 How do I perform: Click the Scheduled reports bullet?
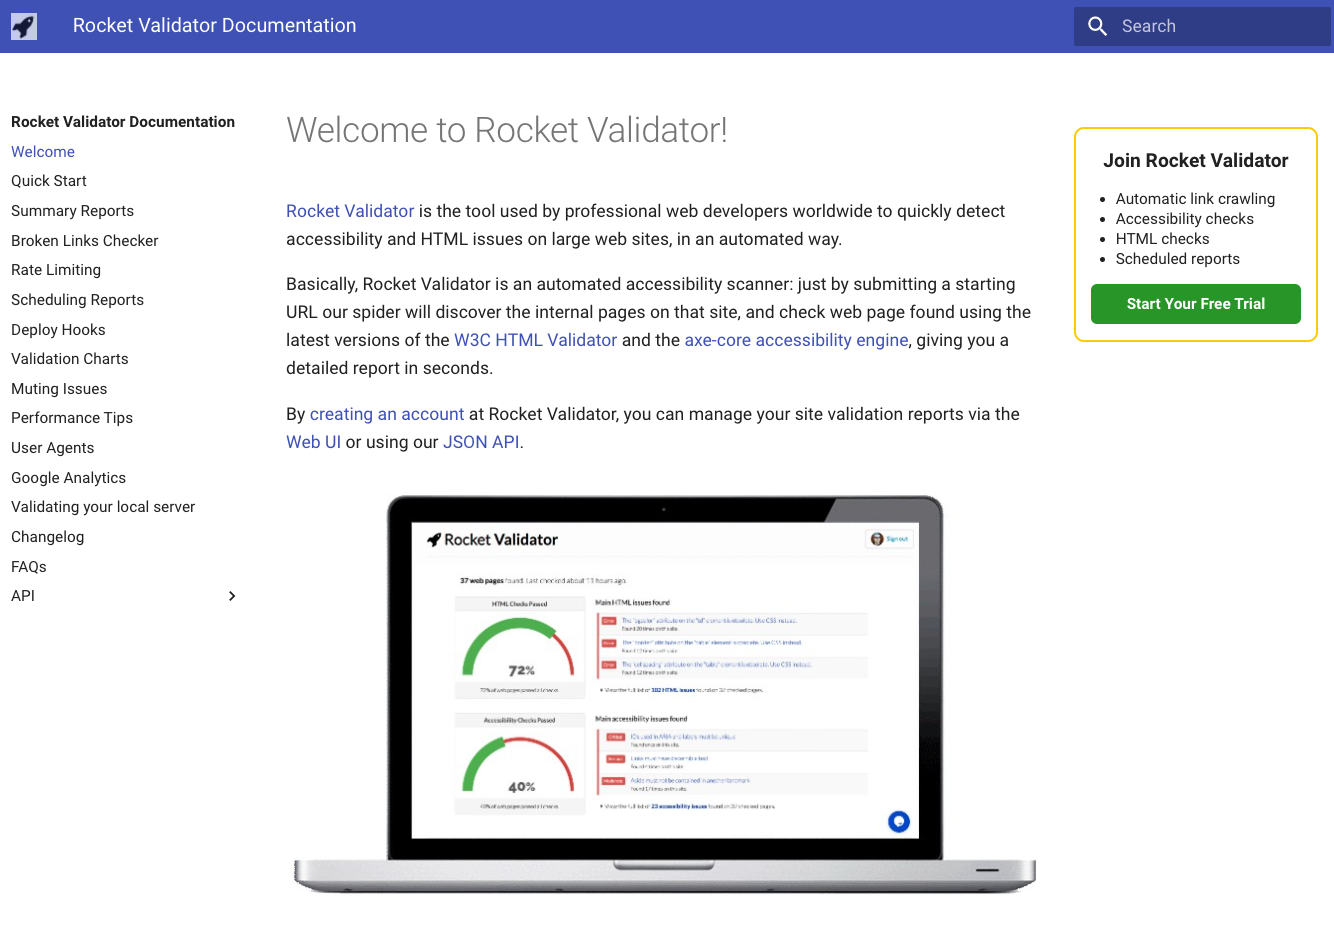1177,259
